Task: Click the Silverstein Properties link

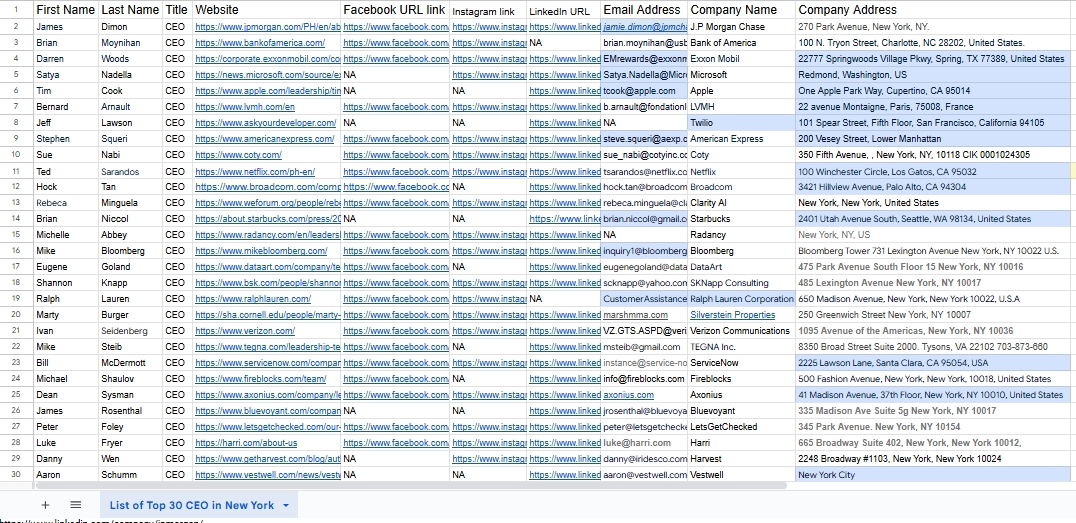Action: pyautogui.click(x=732, y=315)
